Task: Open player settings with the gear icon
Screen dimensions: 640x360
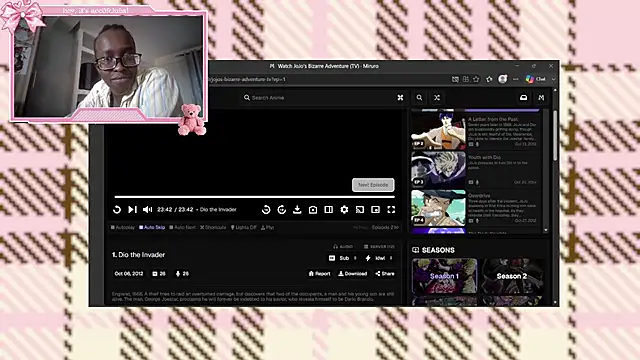Action: 344,210
